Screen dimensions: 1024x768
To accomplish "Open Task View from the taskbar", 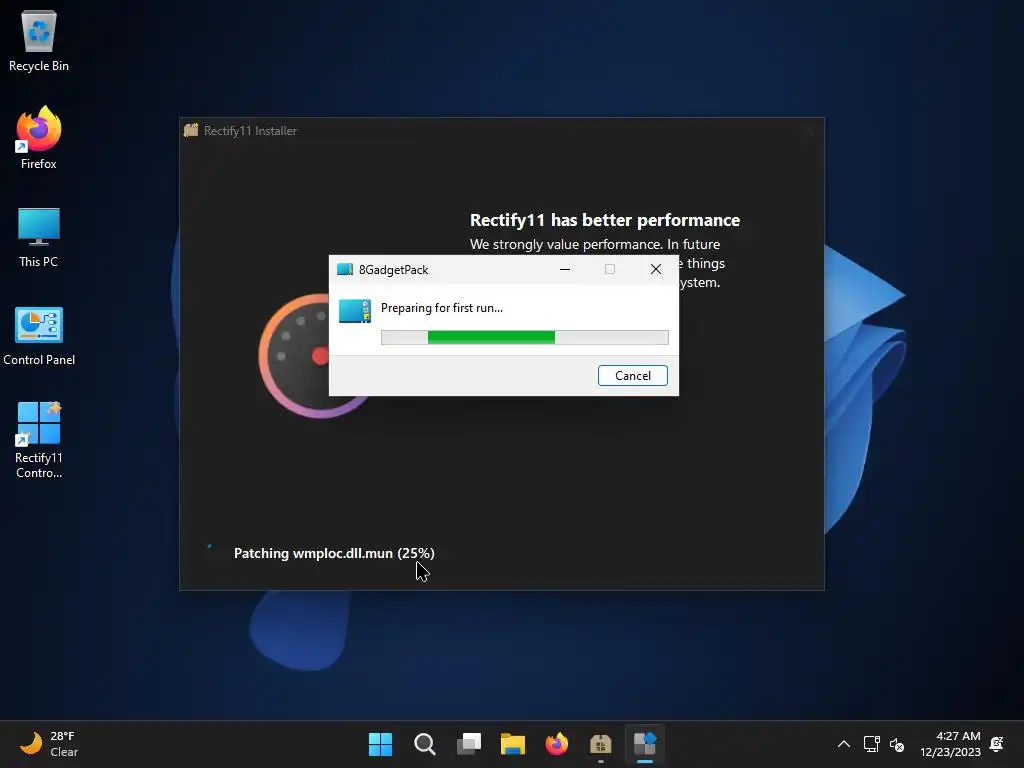I will coord(469,744).
